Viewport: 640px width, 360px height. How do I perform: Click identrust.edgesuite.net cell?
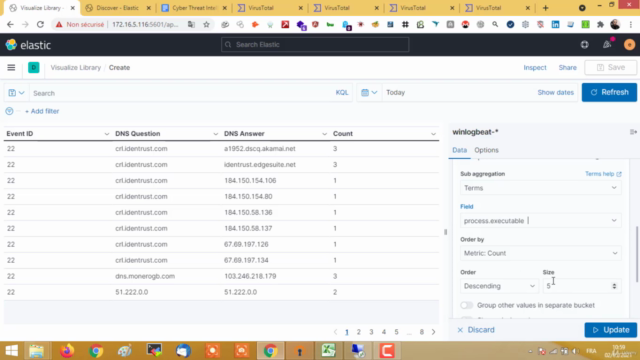(260, 164)
